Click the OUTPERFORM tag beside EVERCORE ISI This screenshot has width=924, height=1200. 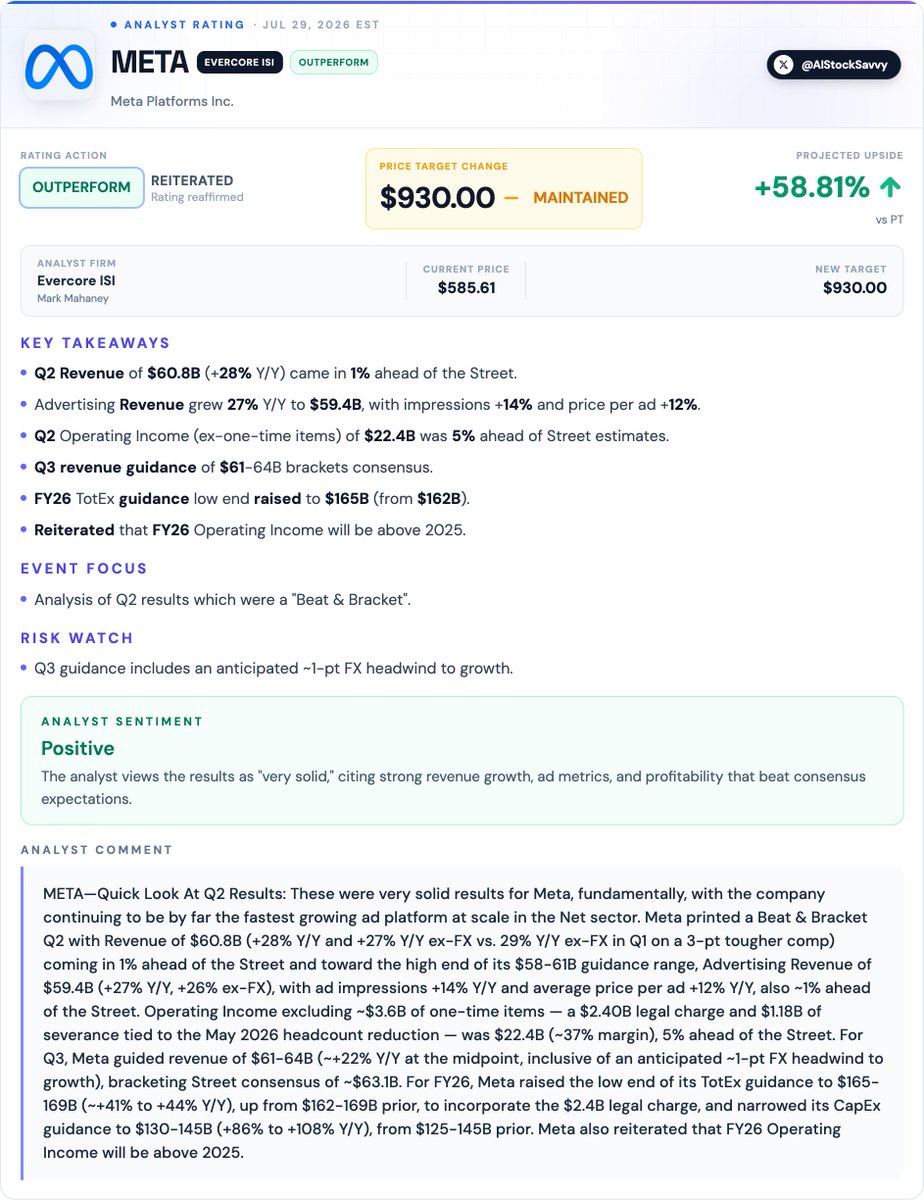tap(334, 62)
